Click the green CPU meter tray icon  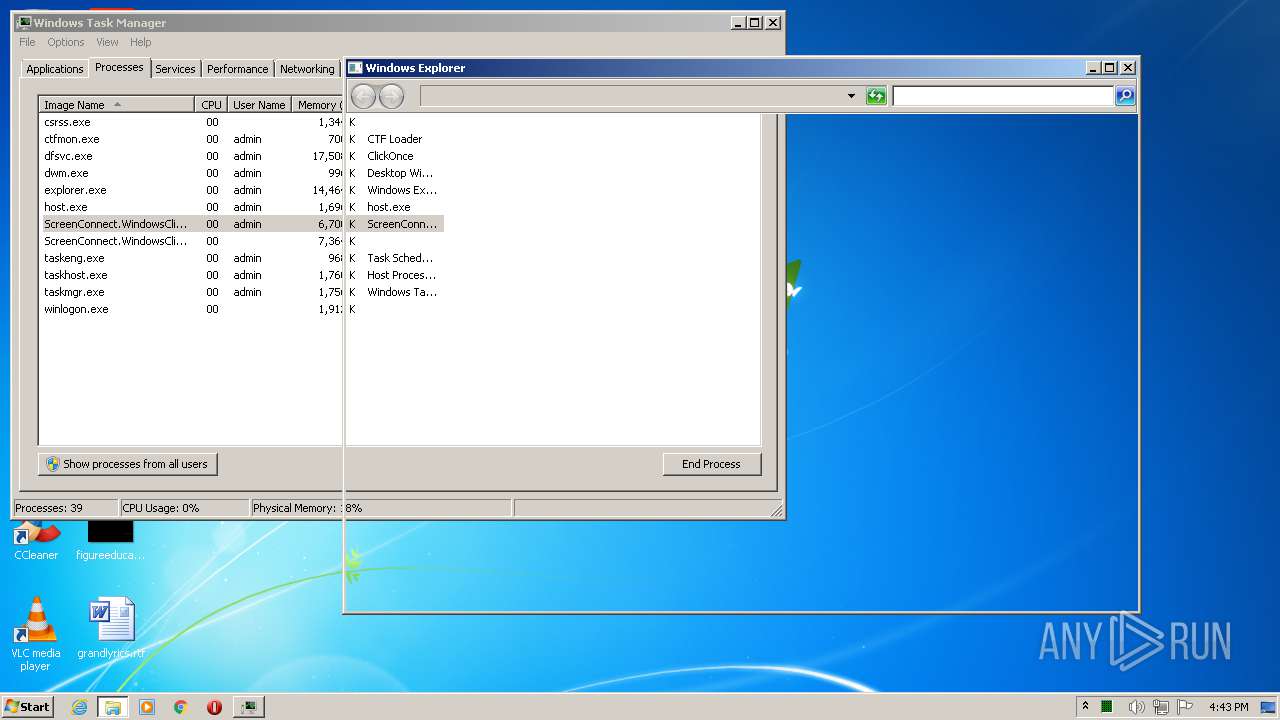coord(1108,707)
